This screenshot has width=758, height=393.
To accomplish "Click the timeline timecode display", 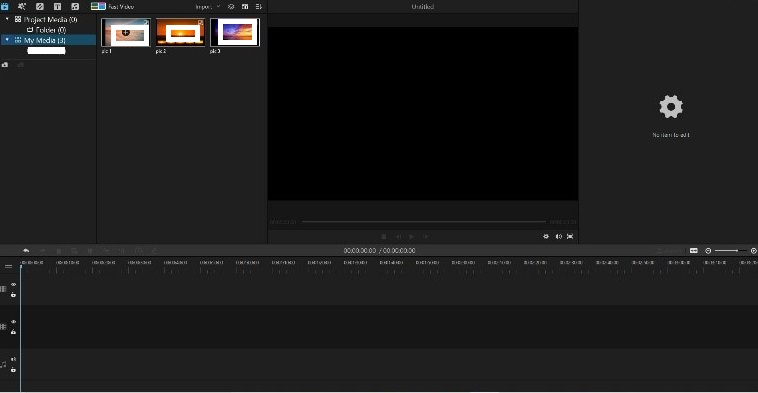I will pyautogui.click(x=379, y=250).
